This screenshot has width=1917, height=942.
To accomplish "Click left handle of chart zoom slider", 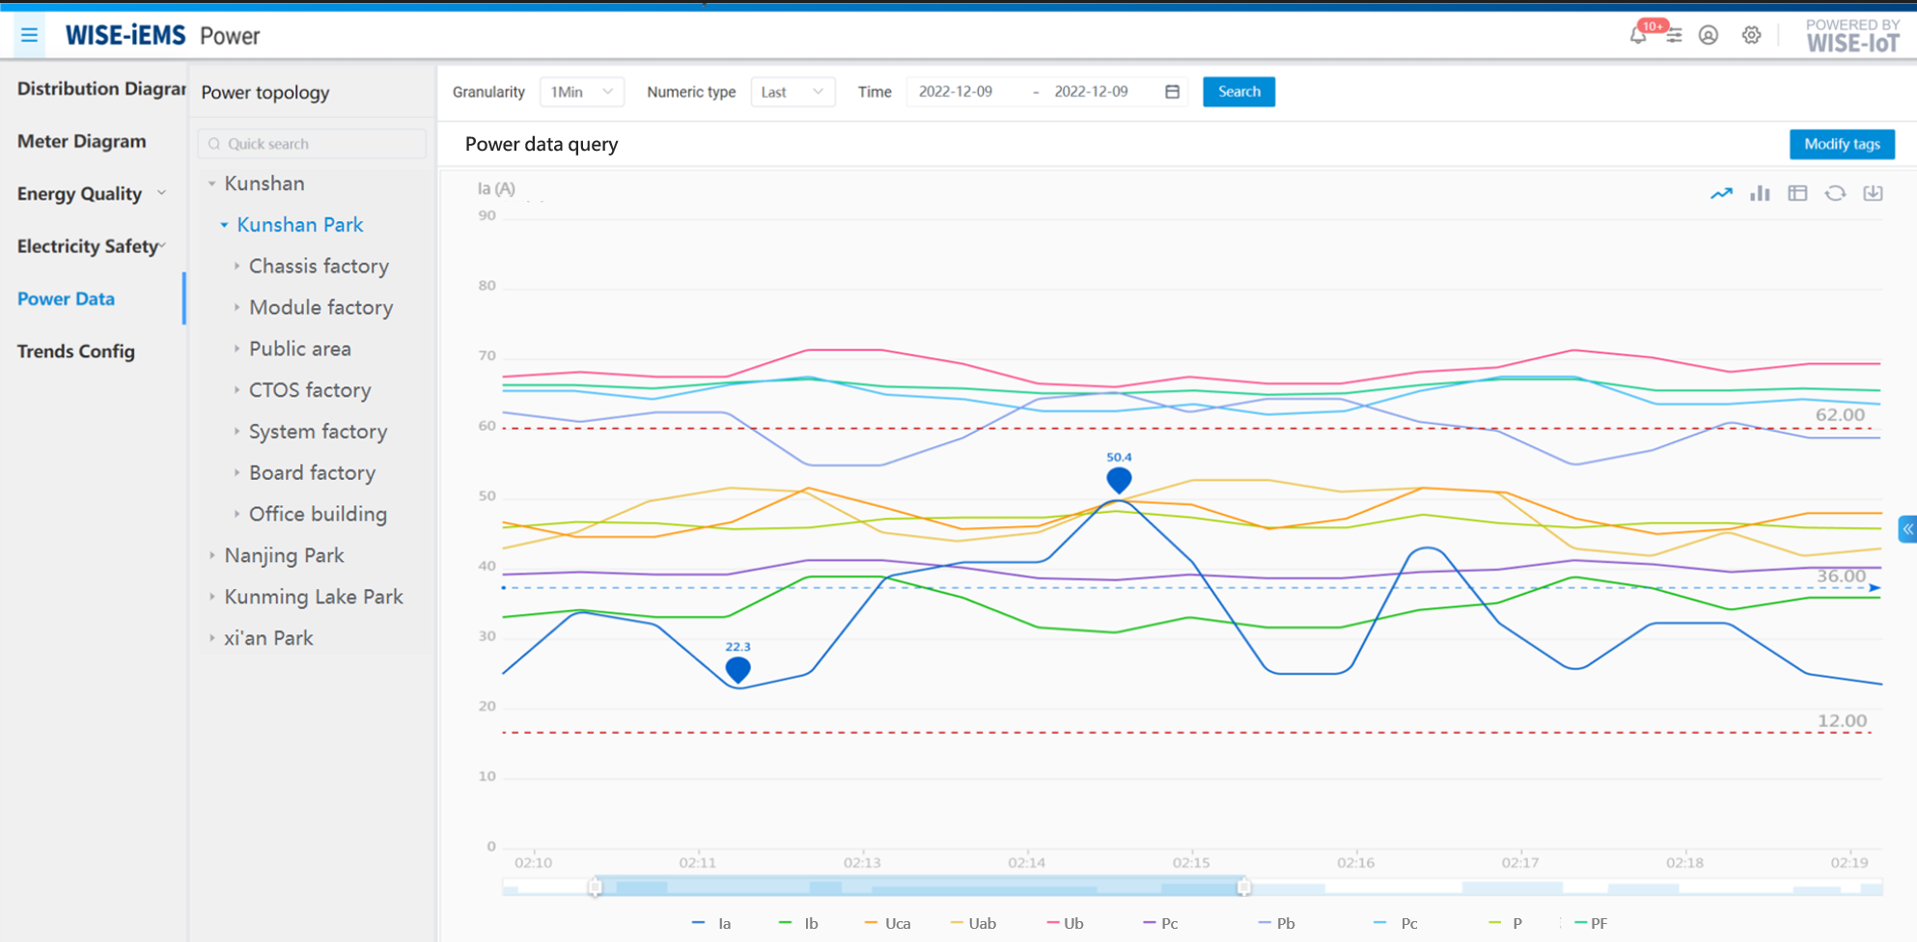I will 595,887.
